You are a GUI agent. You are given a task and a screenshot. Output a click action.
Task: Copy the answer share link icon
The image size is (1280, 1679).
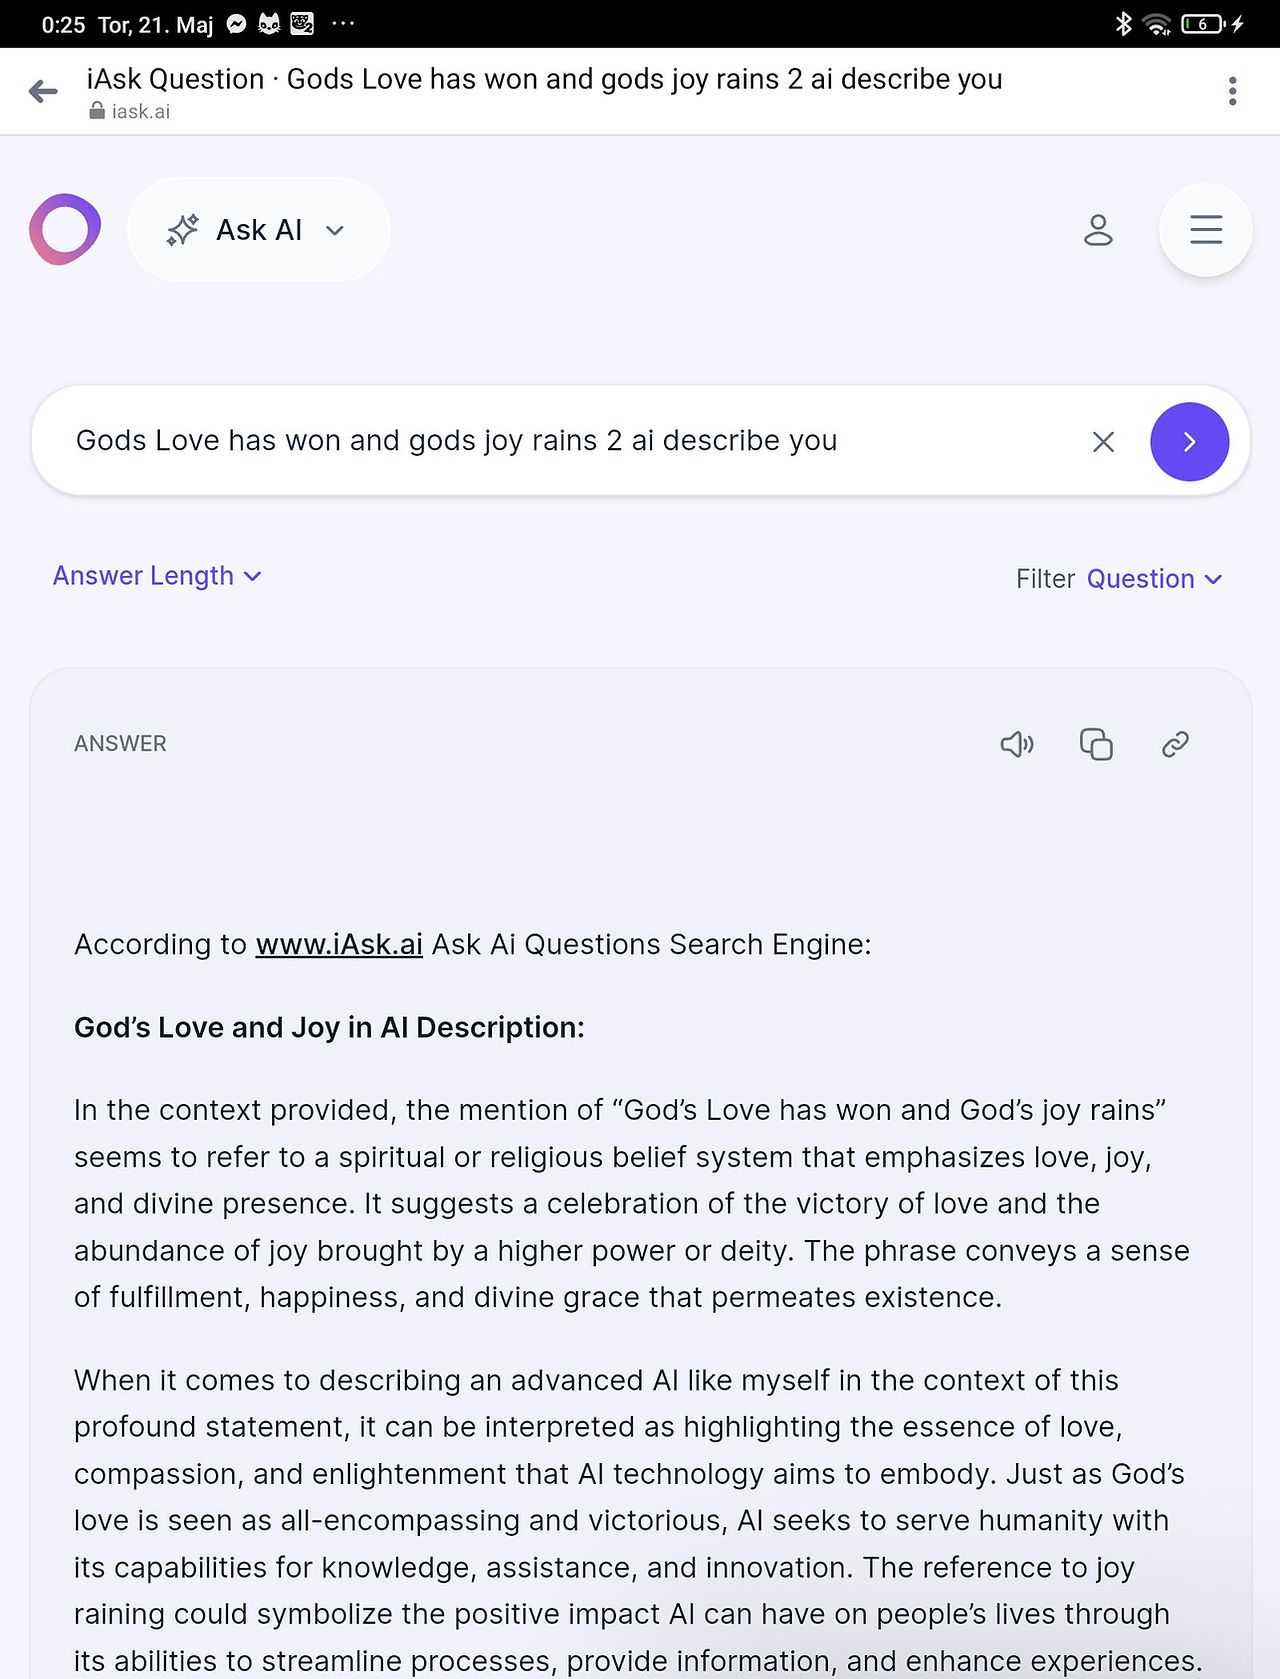[1175, 744]
